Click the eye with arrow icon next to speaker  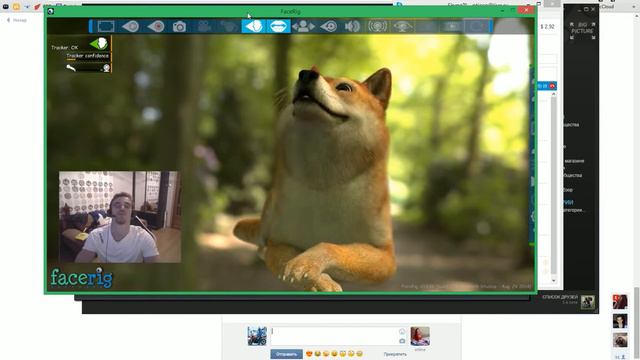point(329,27)
